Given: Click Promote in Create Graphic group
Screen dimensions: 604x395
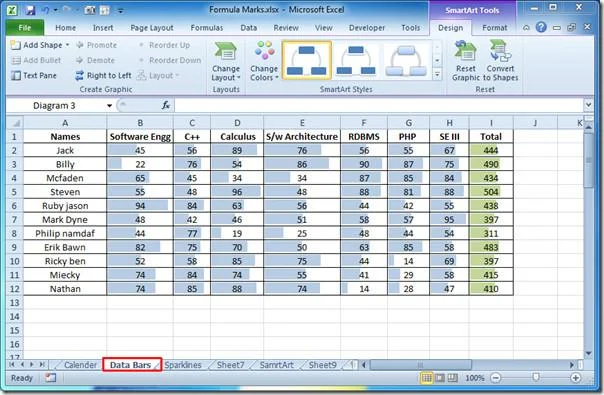Looking at the screenshot, I should pyautogui.click(x=96, y=45).
